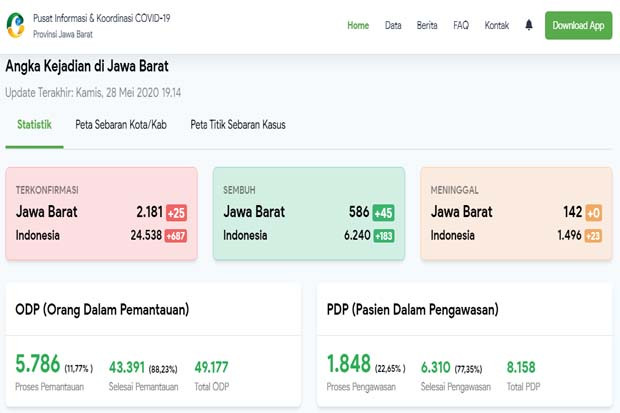Click the Total PDP label
The image size is (620, 413).
click(x=524, y=387)
